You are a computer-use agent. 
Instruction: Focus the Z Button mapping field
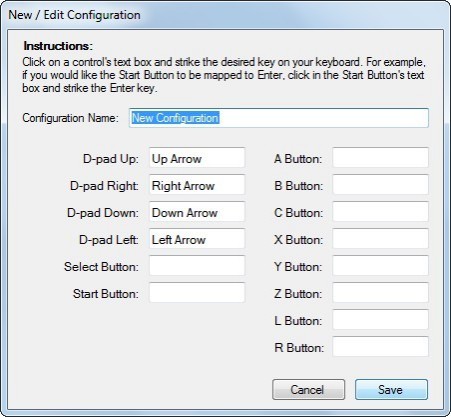(380, 293)
